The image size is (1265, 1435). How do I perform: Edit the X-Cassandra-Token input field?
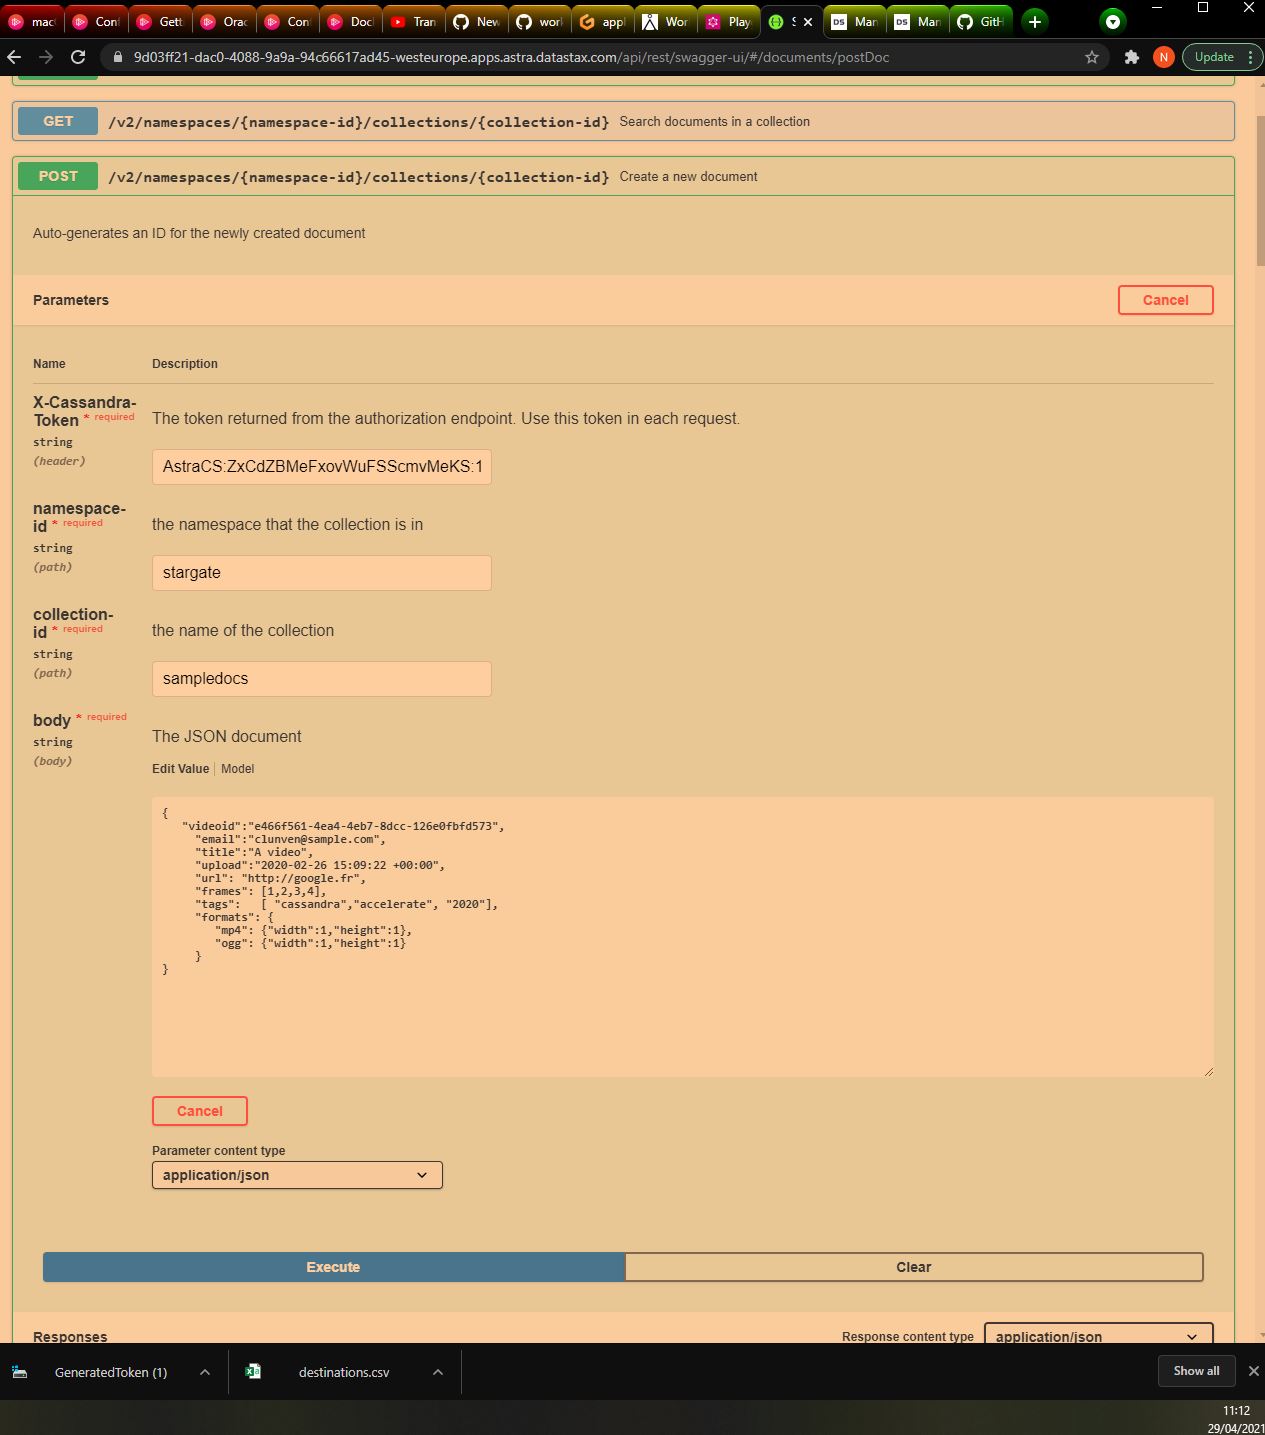point(321,466)
